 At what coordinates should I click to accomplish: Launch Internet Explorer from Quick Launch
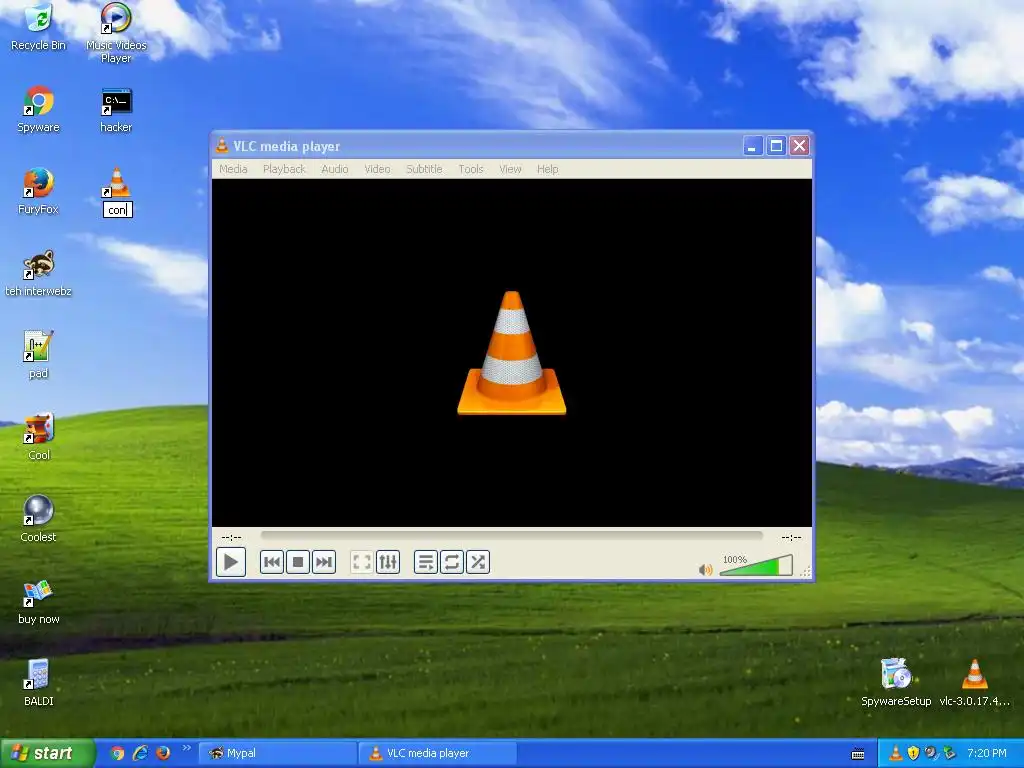[x=140, y=753]
